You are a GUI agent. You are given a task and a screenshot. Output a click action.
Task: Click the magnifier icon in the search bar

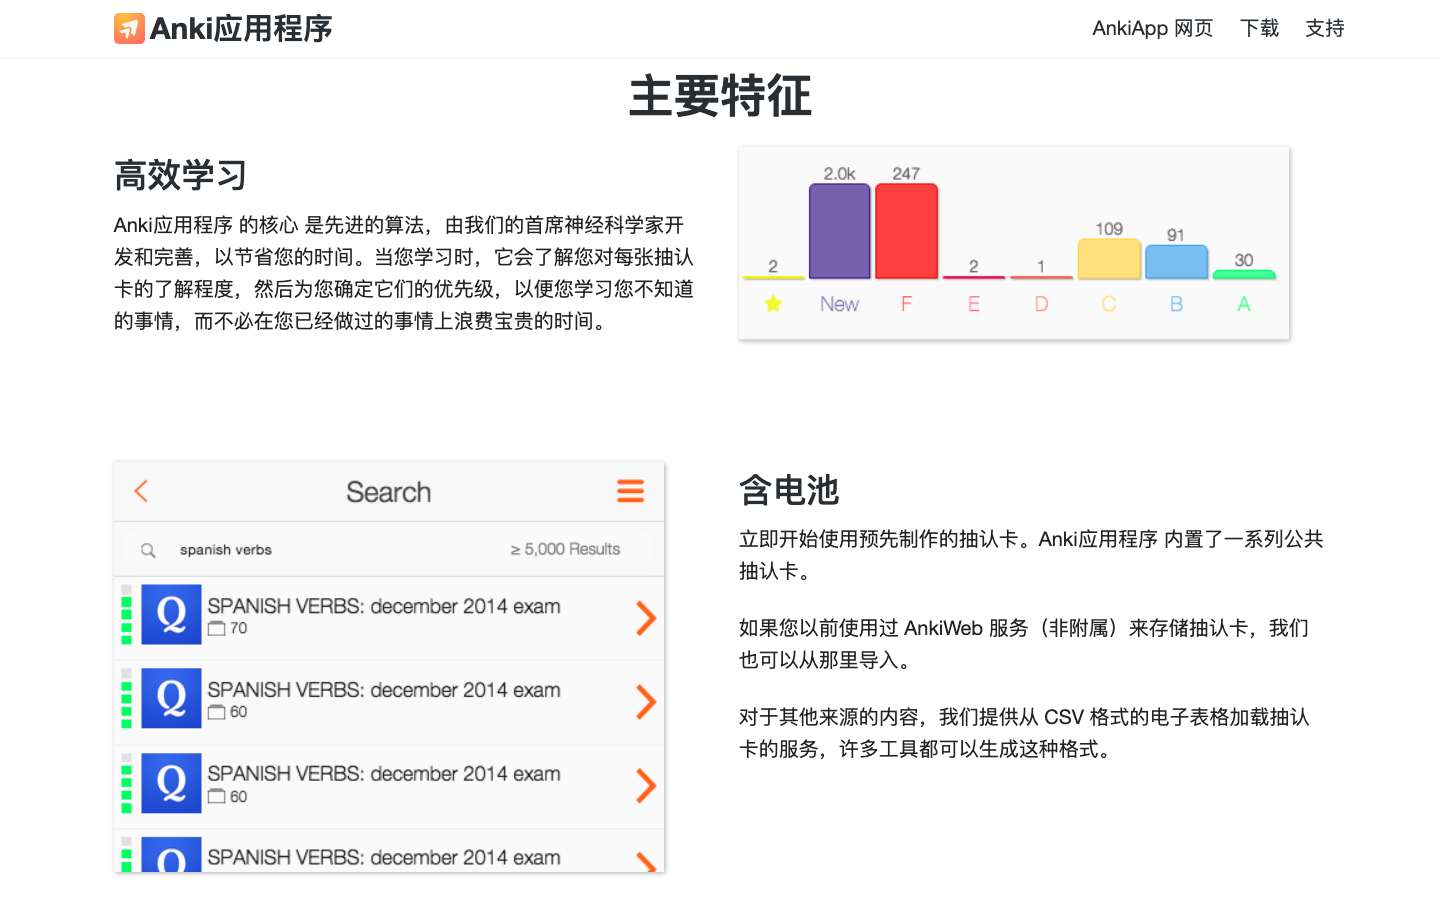148,550
